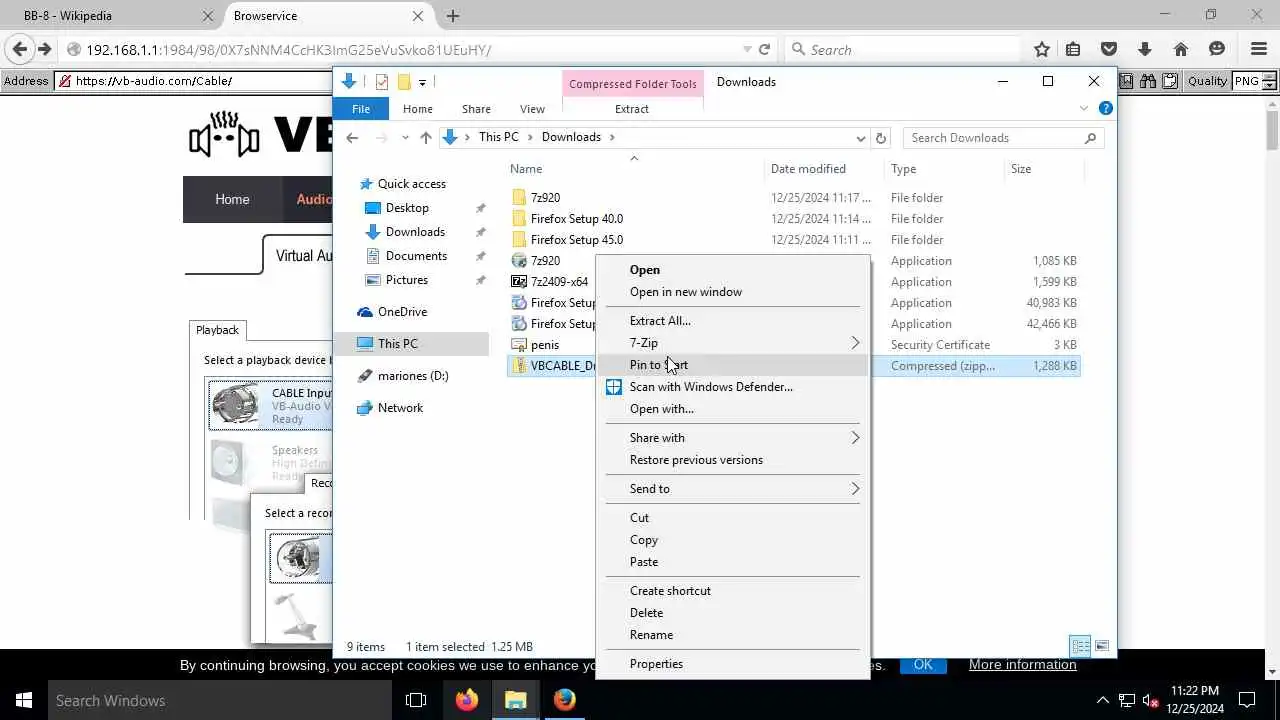
Task: Click the Properties quick access toolbar icon
Action: pos(381,82)
